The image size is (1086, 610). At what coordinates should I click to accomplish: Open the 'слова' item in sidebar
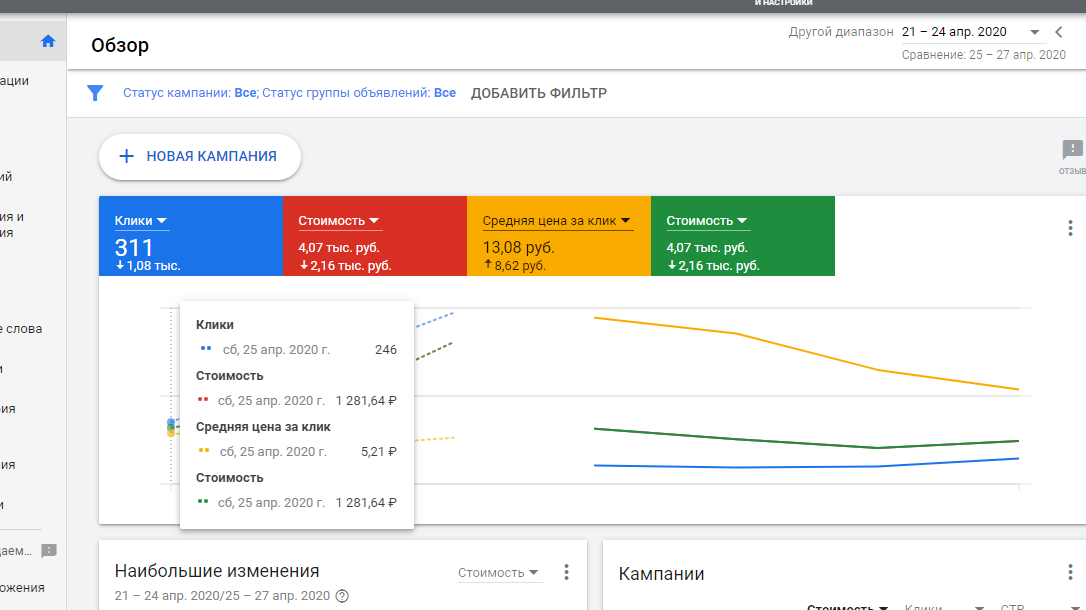[x=21, y=329]
